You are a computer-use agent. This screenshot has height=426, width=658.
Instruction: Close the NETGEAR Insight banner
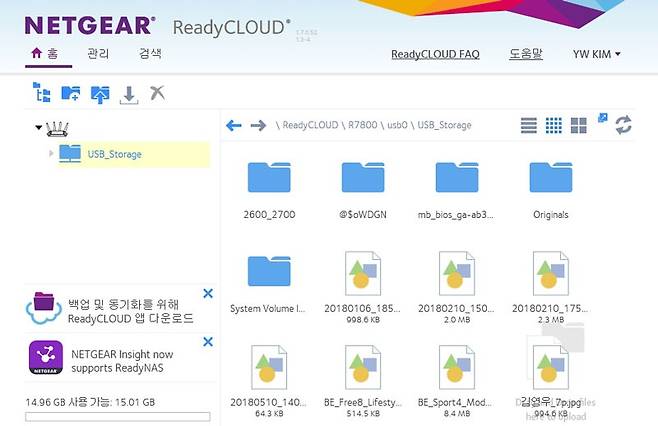208,342
